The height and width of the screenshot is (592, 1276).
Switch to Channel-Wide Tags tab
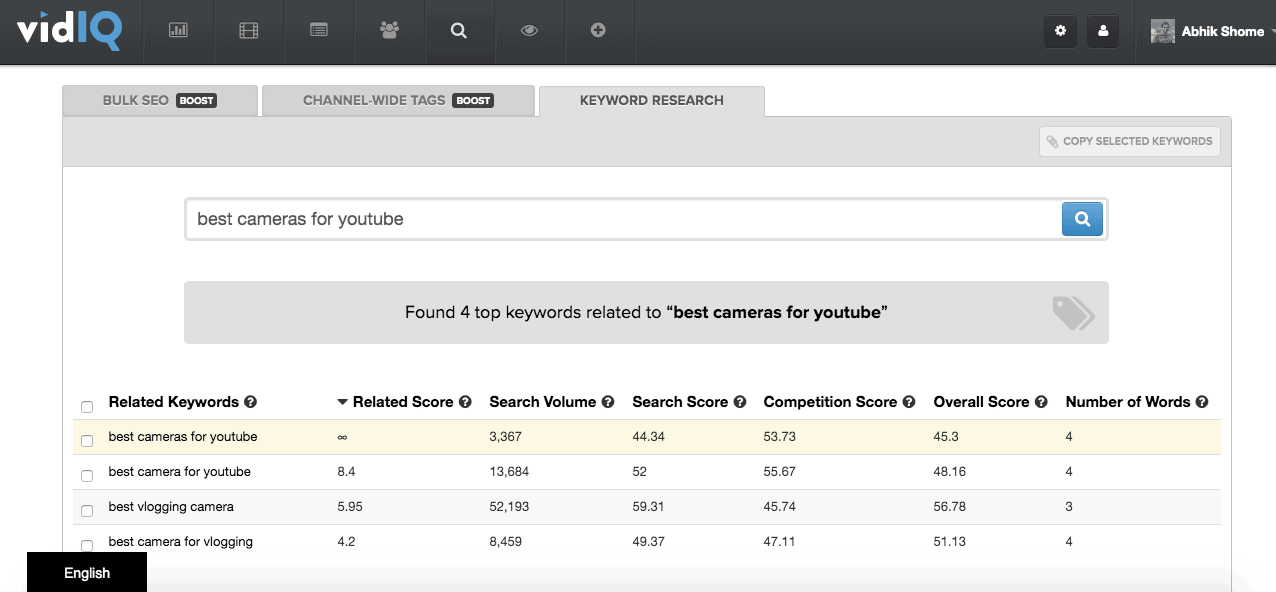tap(397, 100)
